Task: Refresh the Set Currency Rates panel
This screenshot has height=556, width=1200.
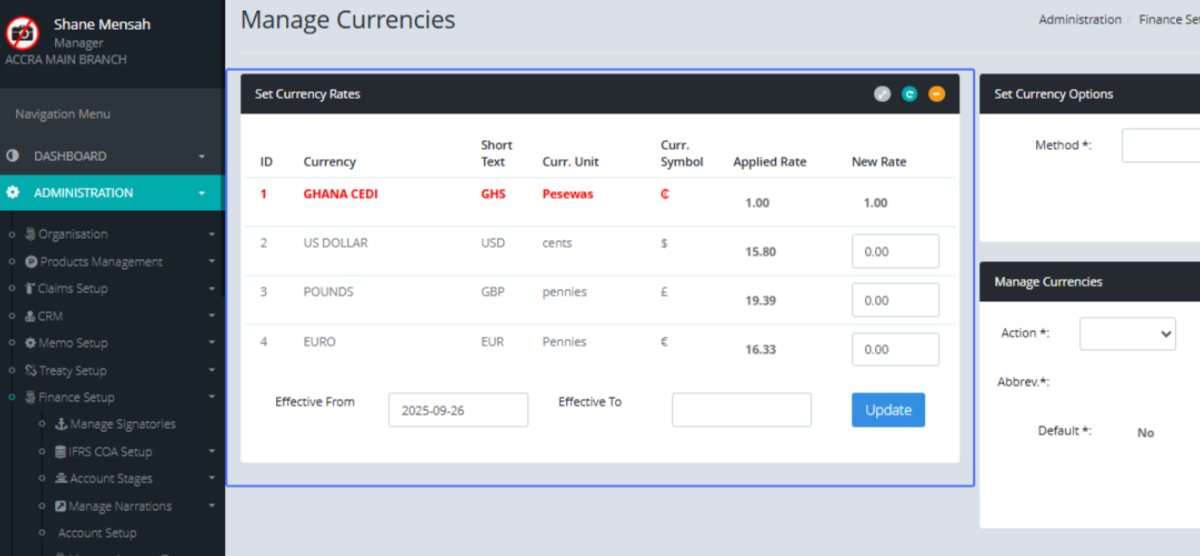Action: (x=909, y=94)
